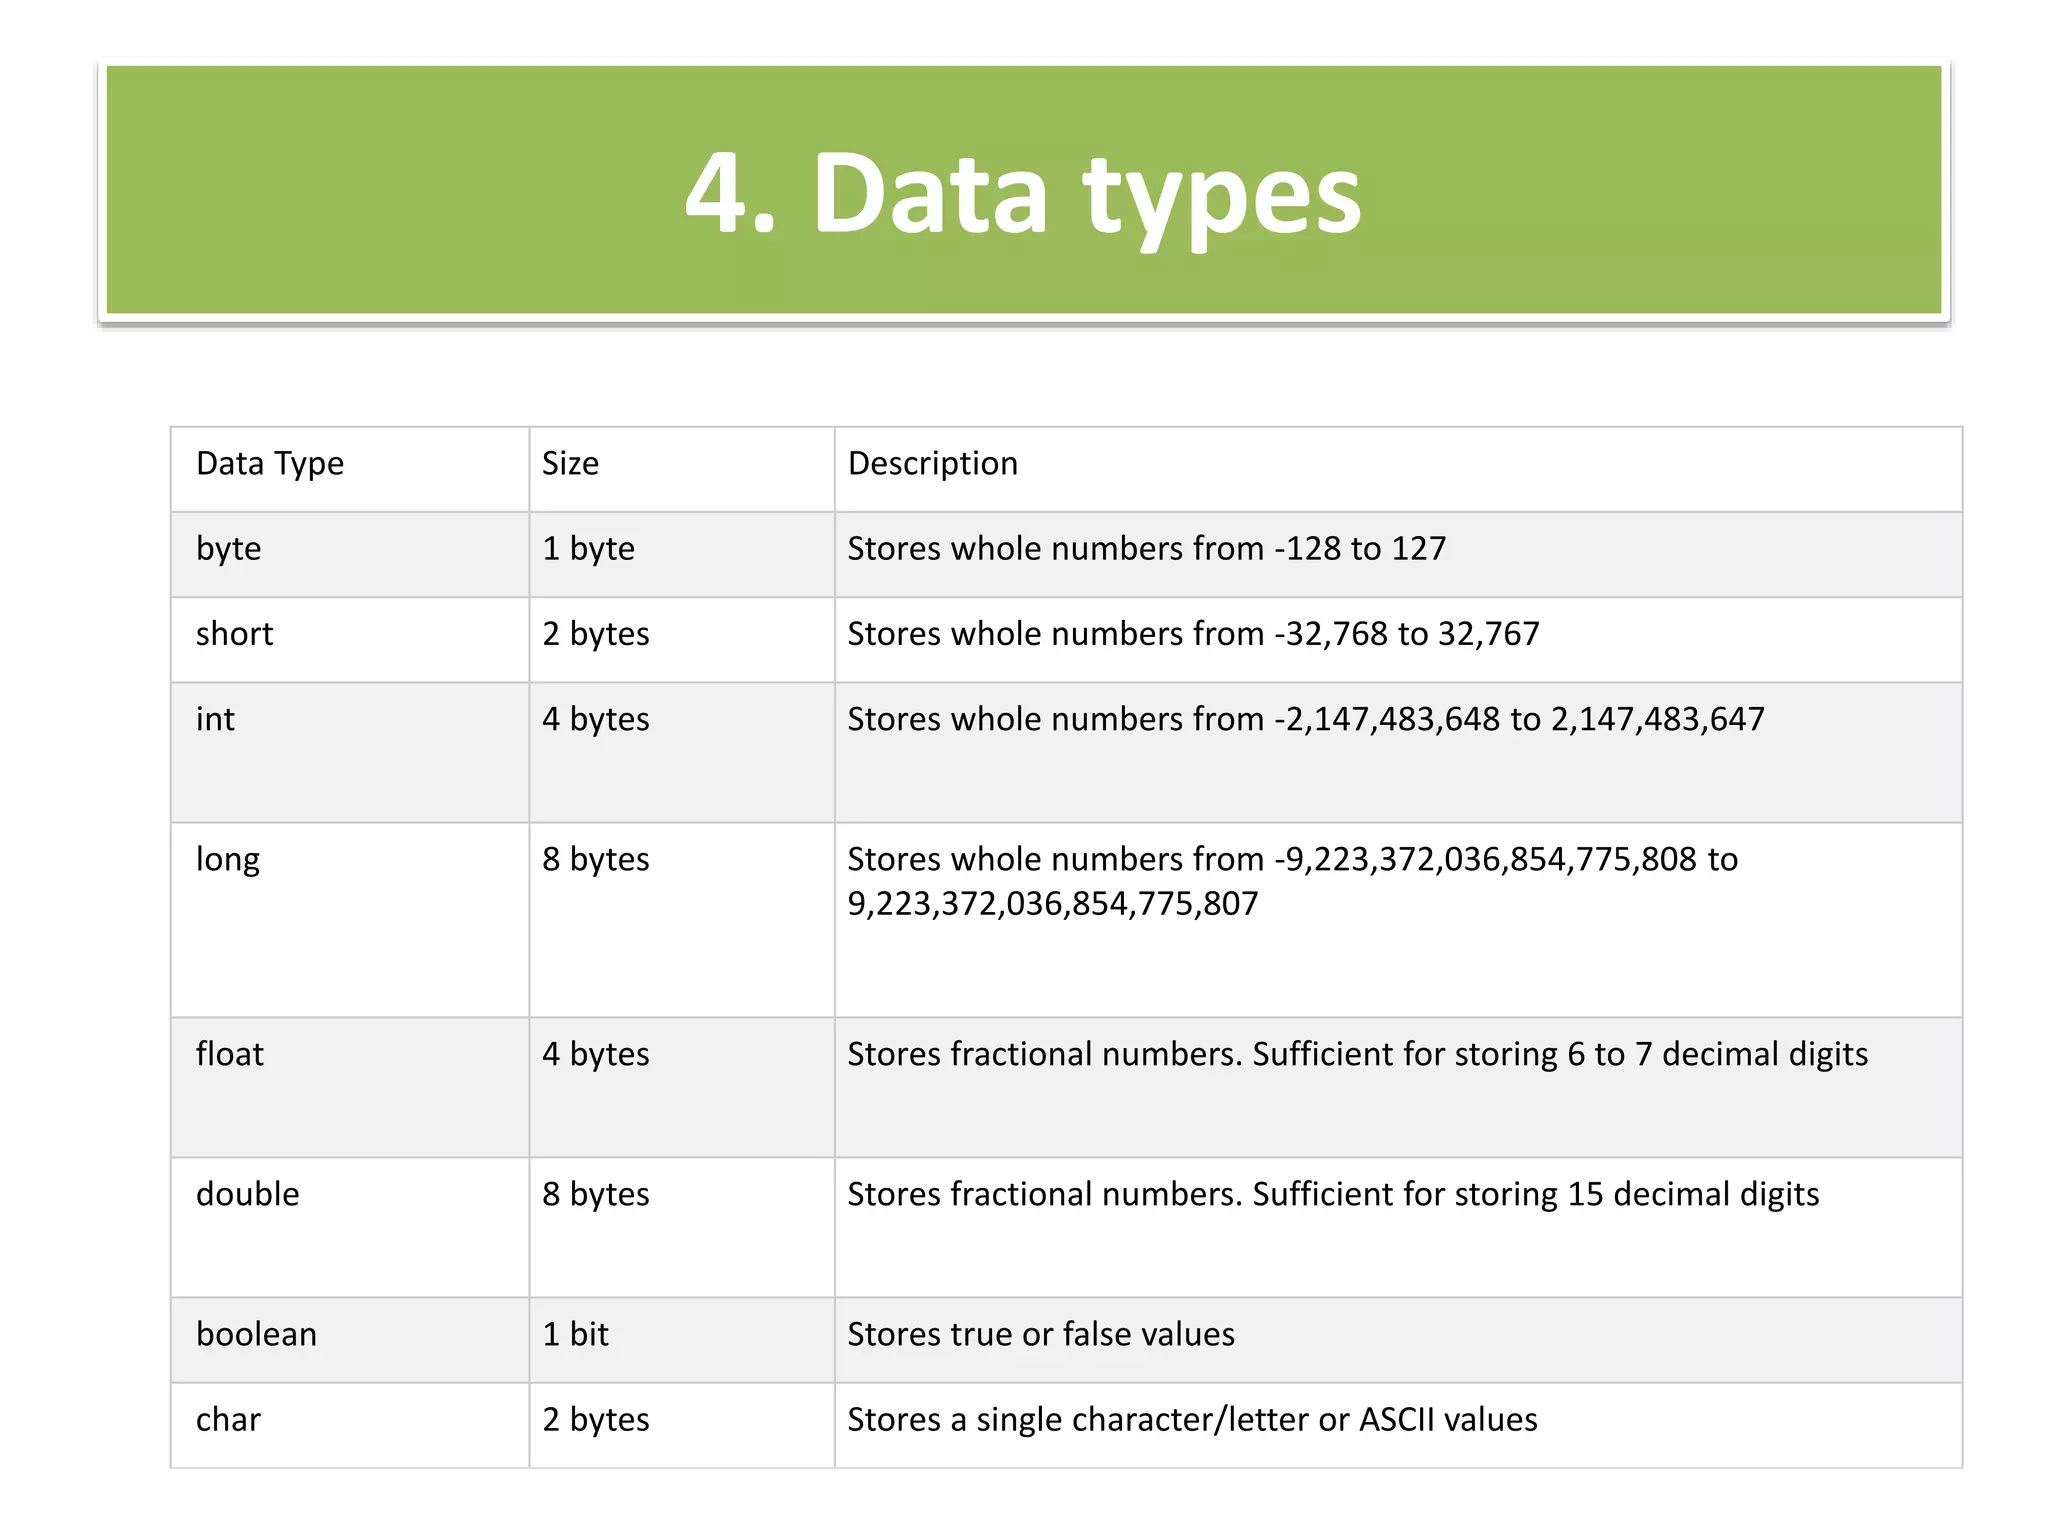Select the 'Description' column header
The image size is (2048, 1536).
pos(1398,469)
